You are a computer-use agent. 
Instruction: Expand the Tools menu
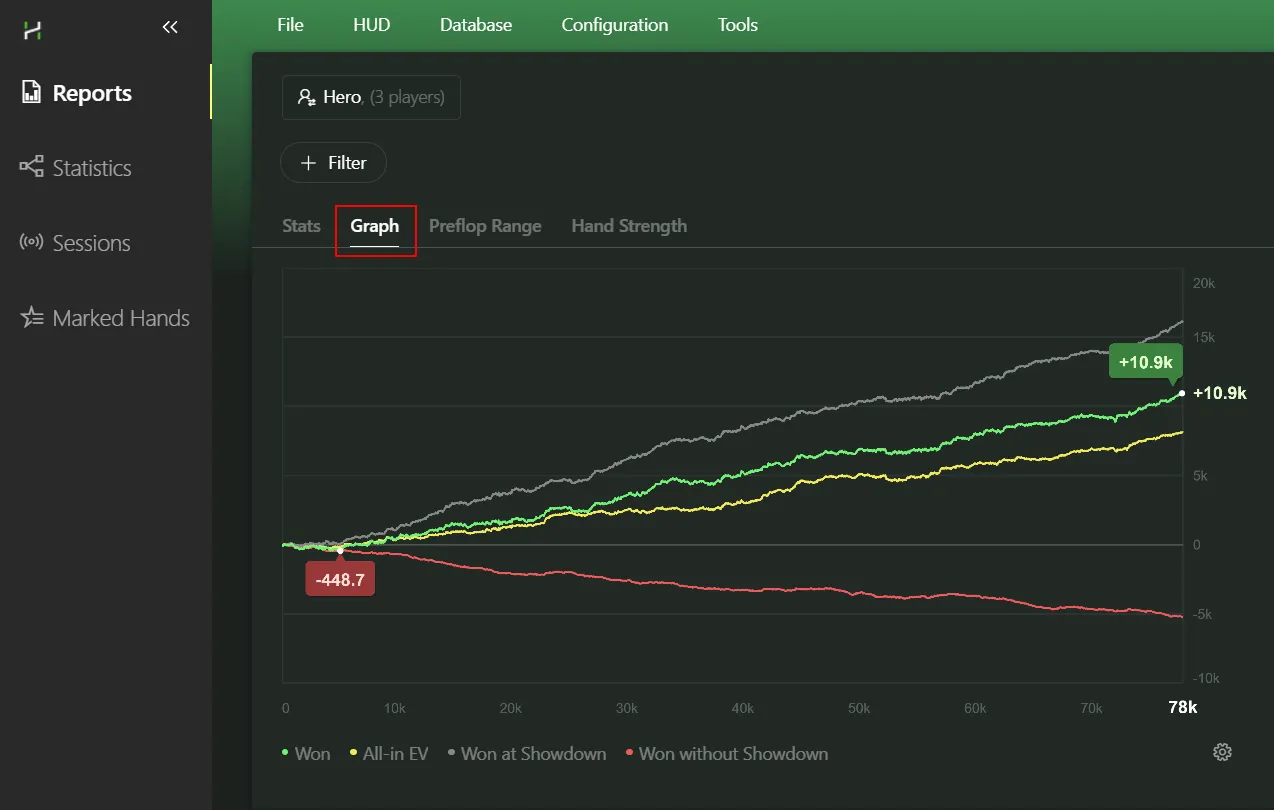737,25
